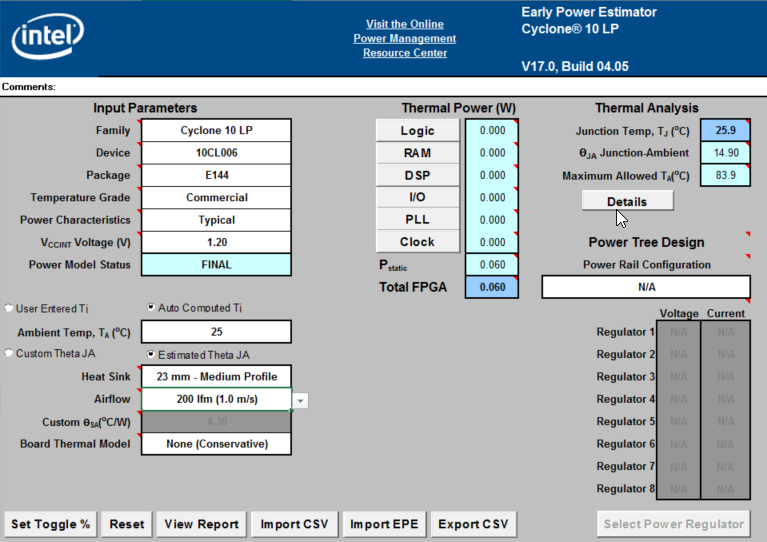This screenshot has height=542, width=767.
Task: Click the Clock thermal power value 0.000
Action: pyautogui.click(x=492, y=242)
